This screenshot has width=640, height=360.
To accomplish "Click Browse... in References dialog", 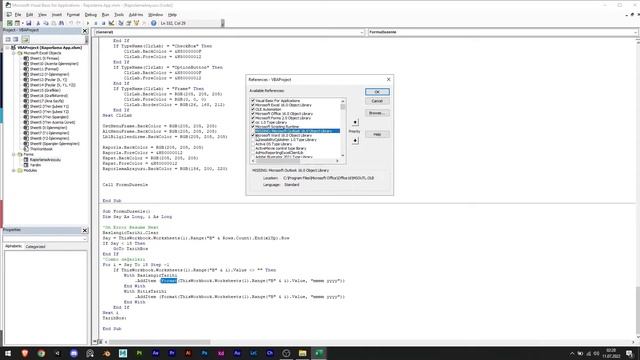I will [x=377, y=113].
